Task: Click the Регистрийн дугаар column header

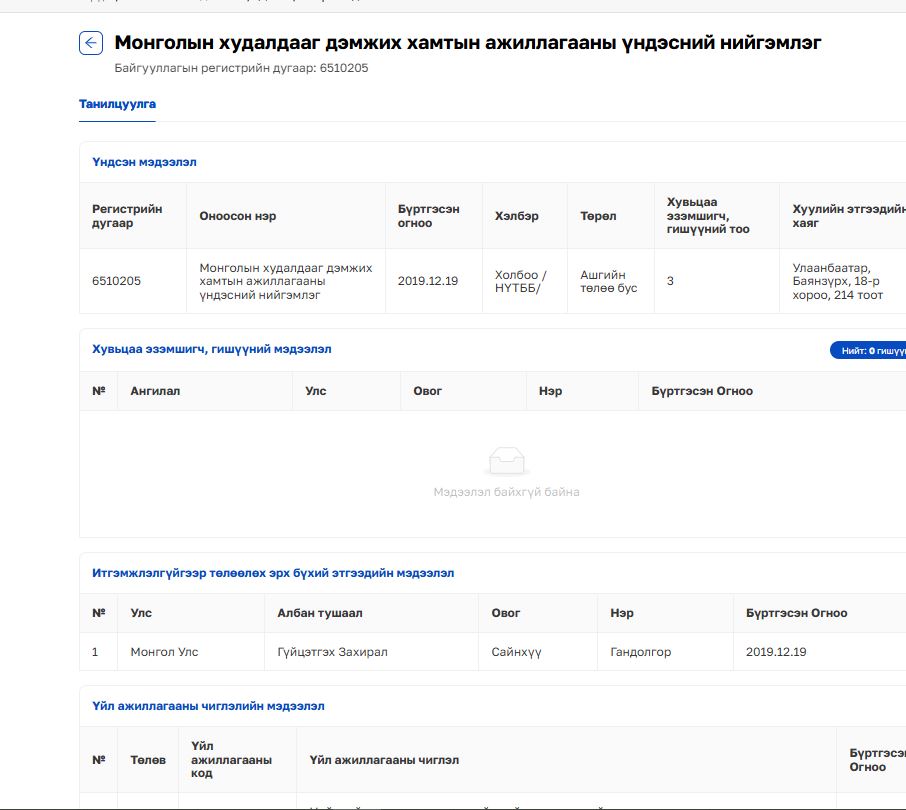Action: click(127, 216)
